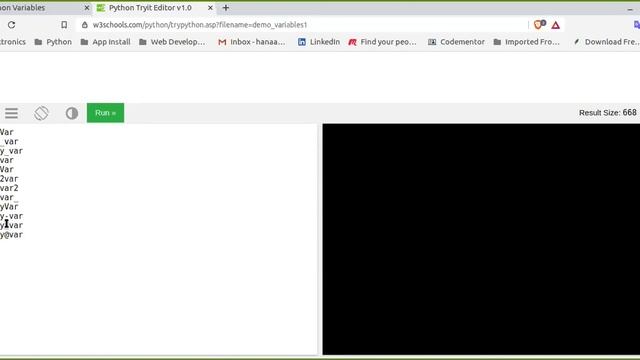Close the Python Variables tab

[87, 8]
